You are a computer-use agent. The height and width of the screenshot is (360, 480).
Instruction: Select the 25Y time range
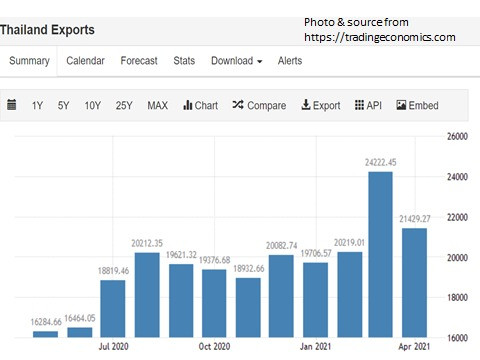pyautogui.click(x=124, y=106)
